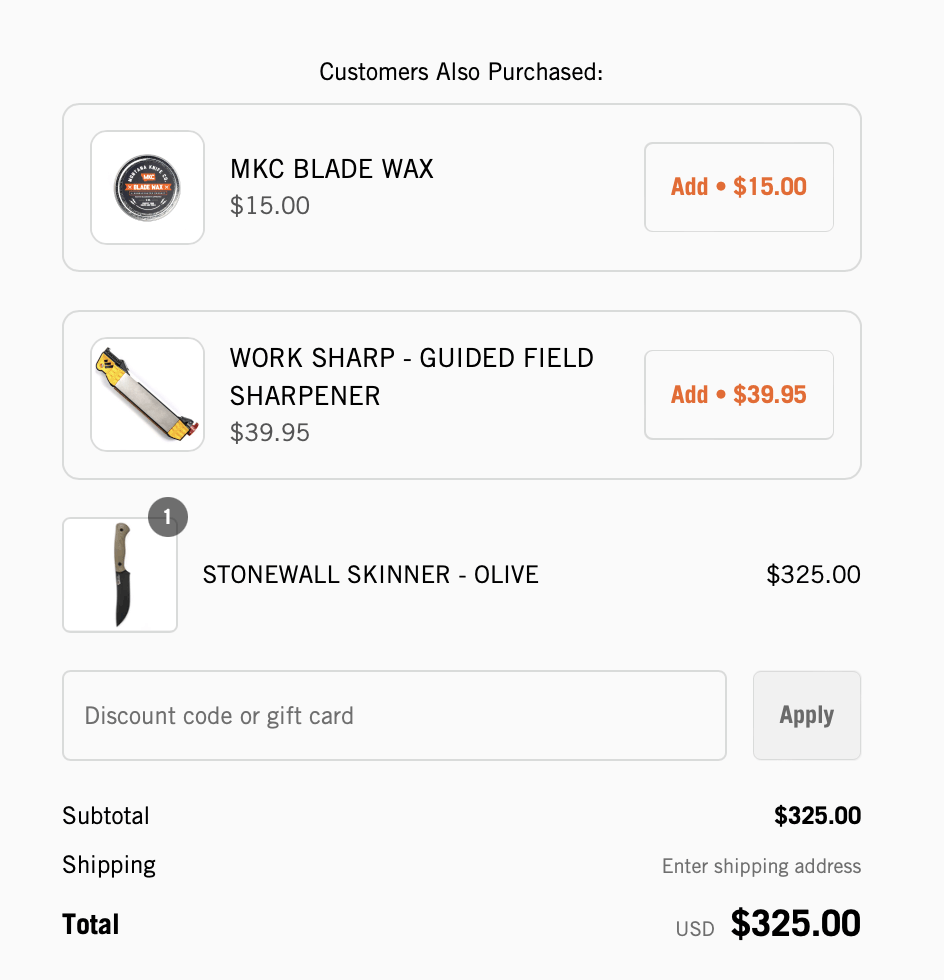The width and height of the screenshot is (944, 980).
Task: Click the bold Subtotal amount
Action: (817, 816)
